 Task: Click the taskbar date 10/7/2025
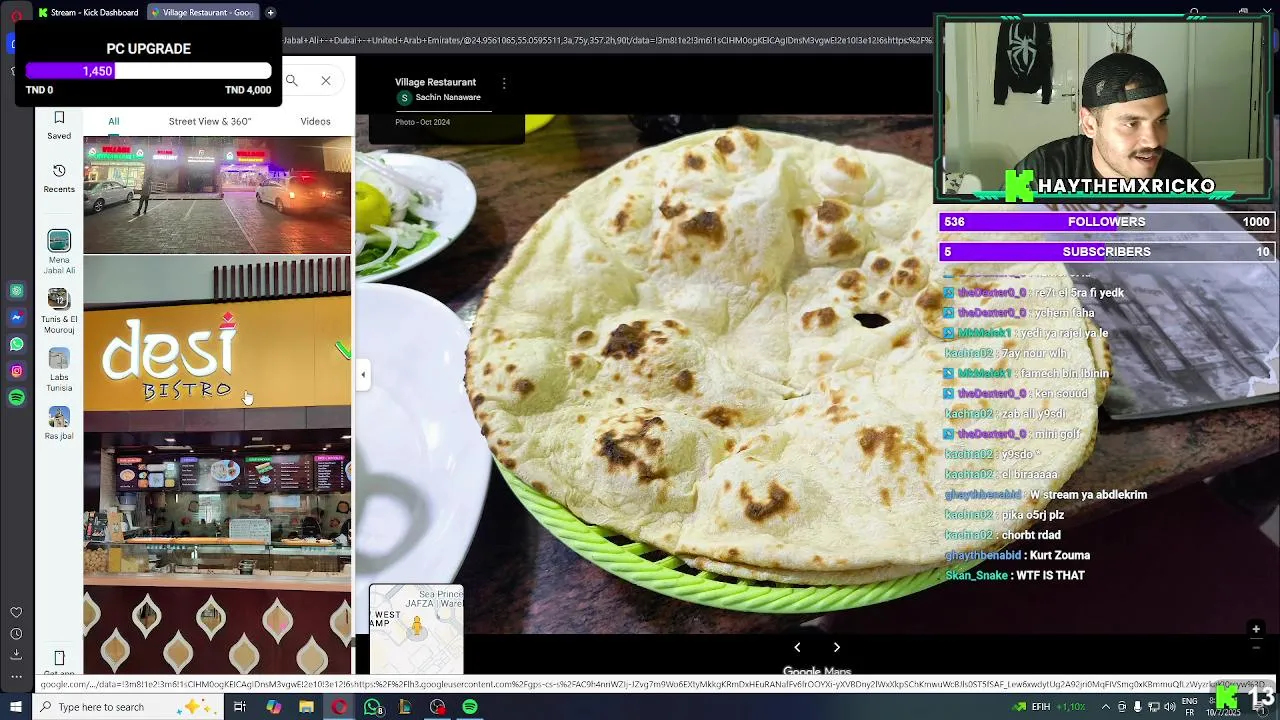(1222, 712)
